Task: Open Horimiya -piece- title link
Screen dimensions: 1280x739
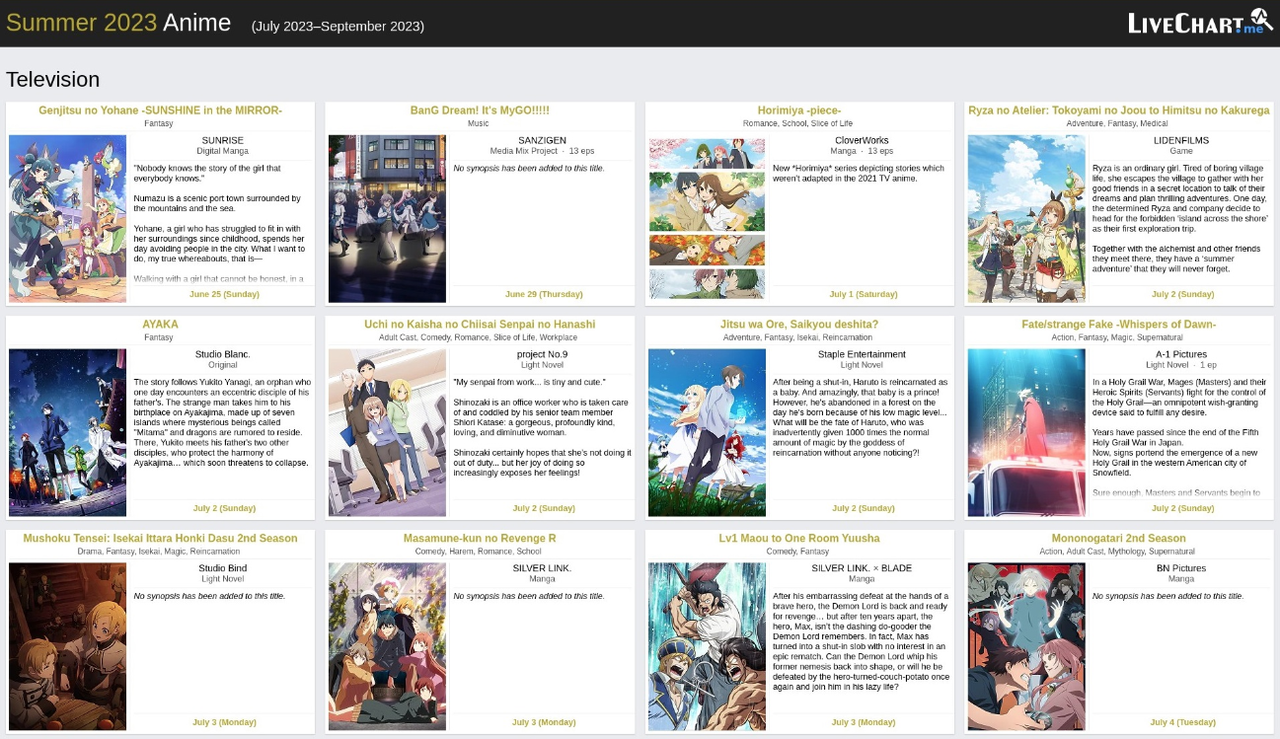Action: coord(799,111)
